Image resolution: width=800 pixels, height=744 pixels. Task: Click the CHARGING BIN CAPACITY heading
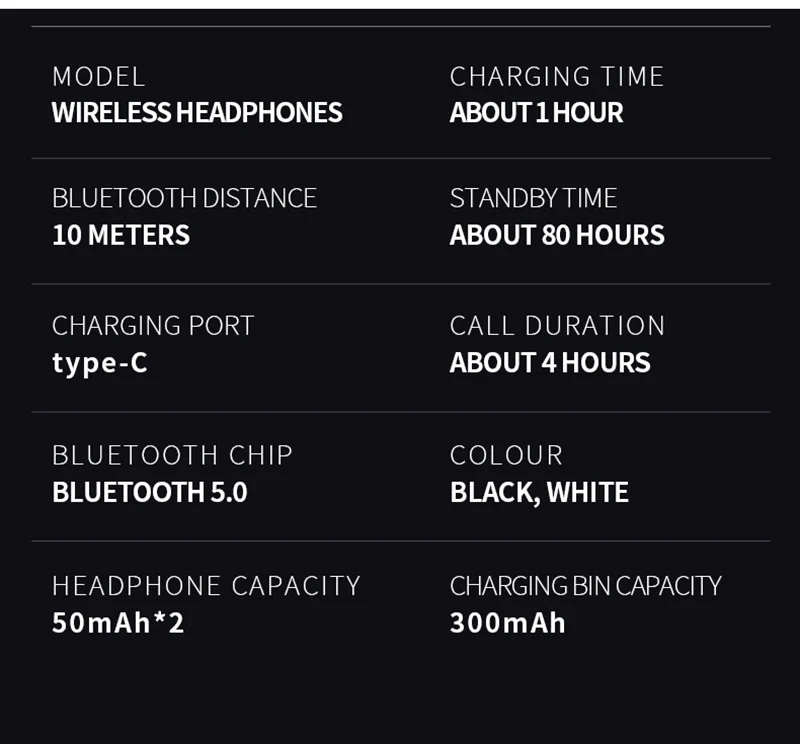586,586
